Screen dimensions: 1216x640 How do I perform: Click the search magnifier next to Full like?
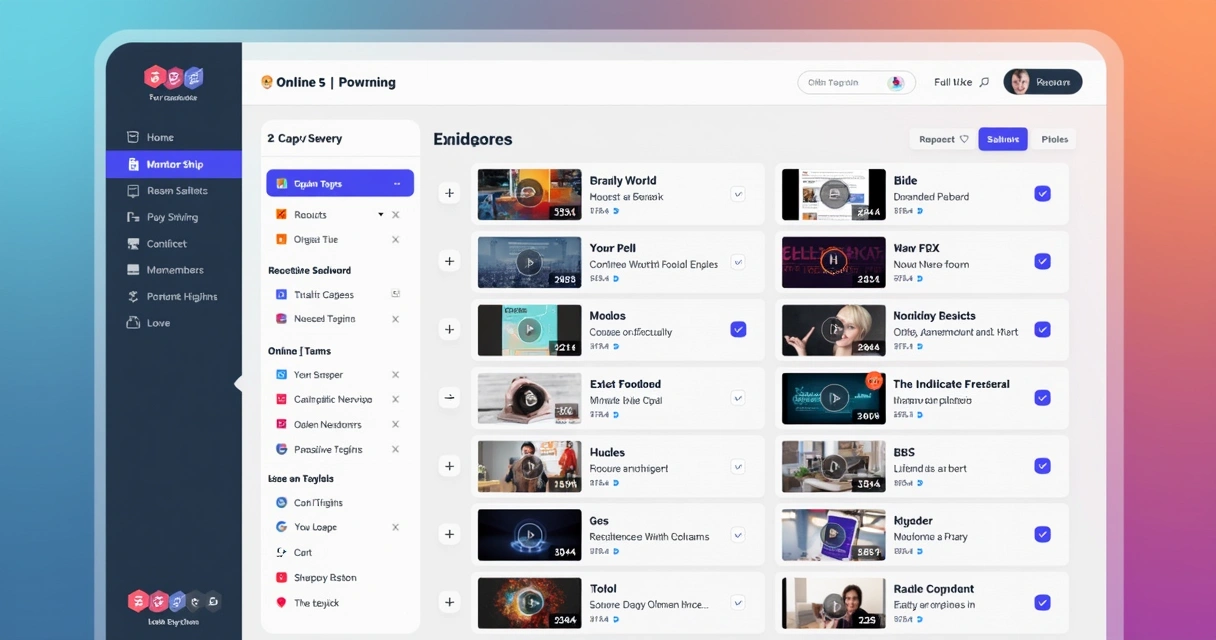[984, 81]
